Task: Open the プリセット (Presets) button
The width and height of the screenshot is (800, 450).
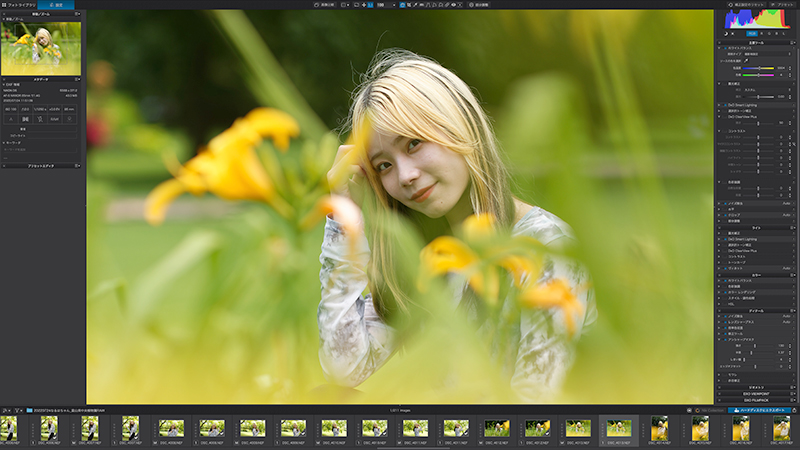Action: [782, 5]
